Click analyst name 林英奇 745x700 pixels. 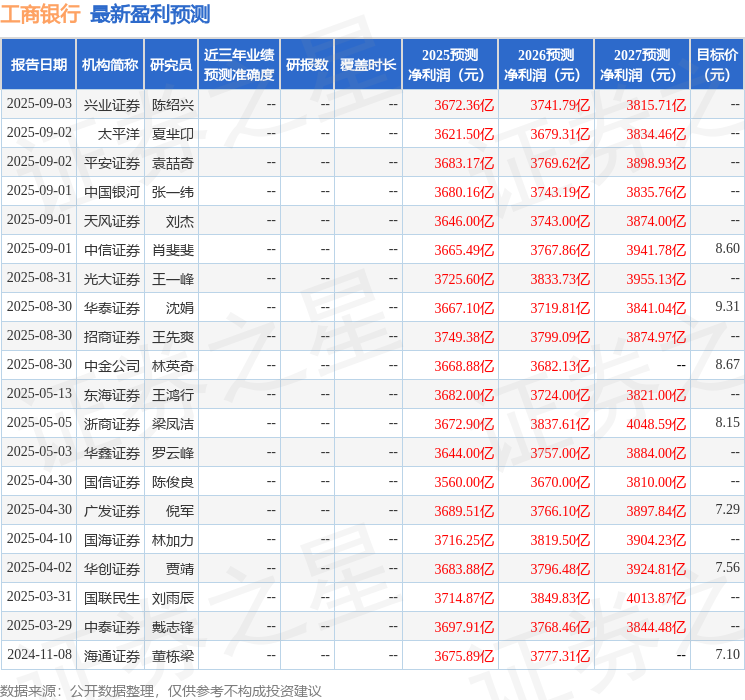[x=172, y=366]
